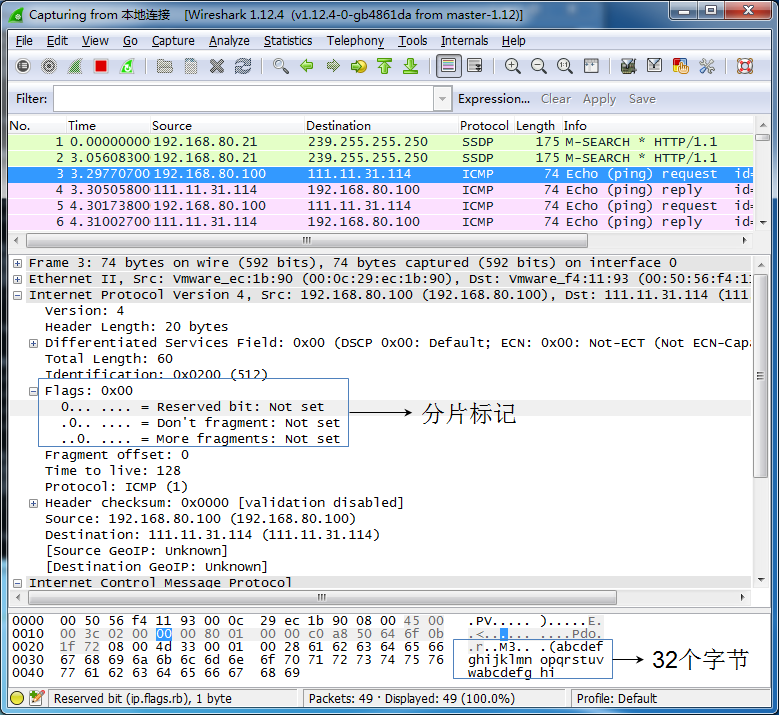
Task: Close this capture file (X icon)
Action: (x=217, y=66)
